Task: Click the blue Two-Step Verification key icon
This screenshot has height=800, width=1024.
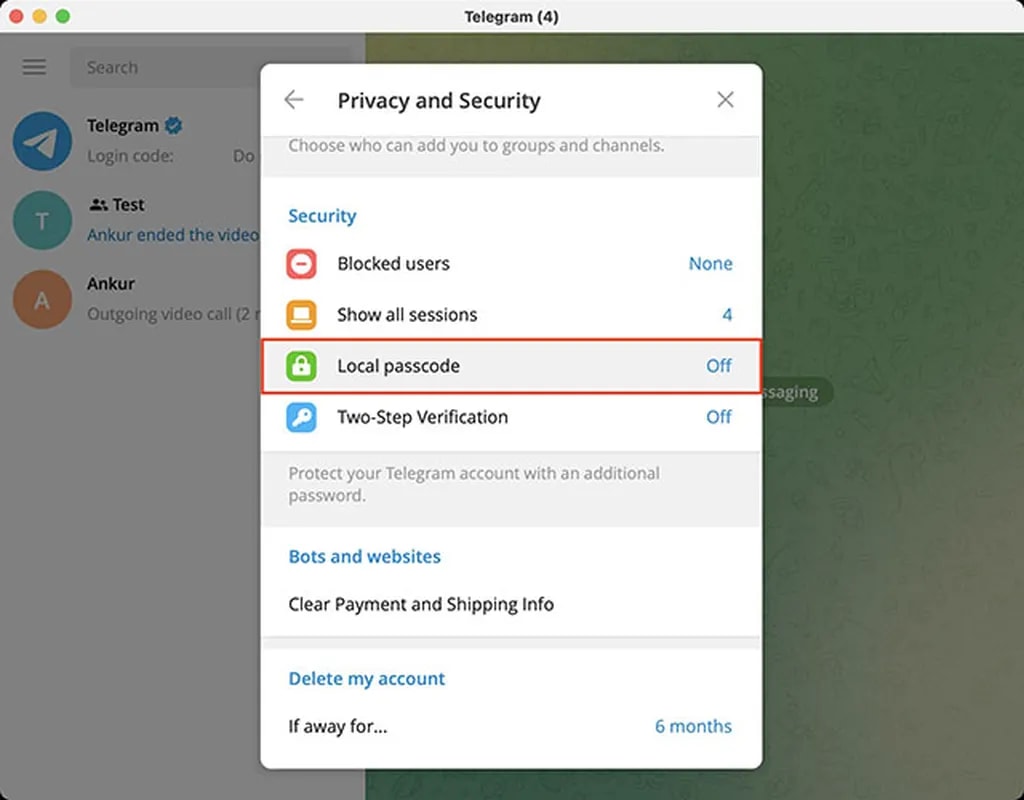Action: point(301,417)
